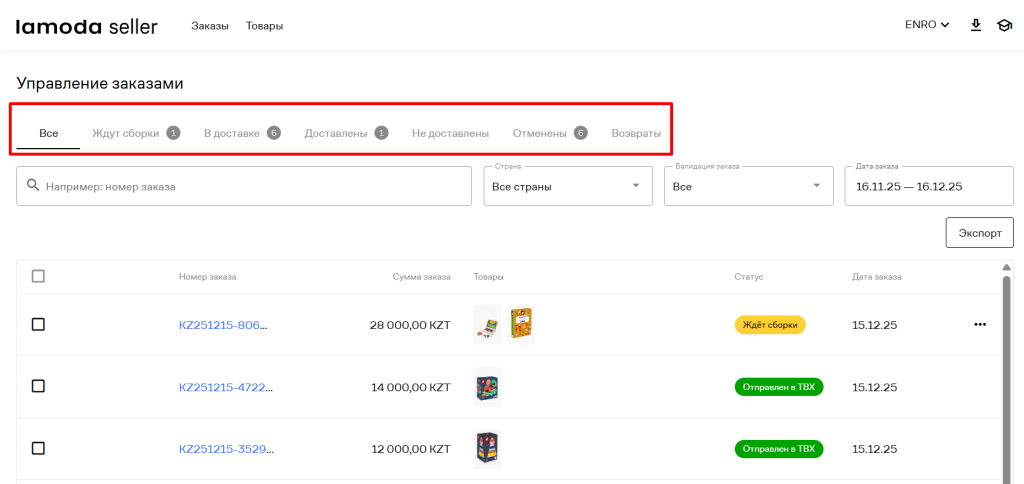The image size is (1024, 484).
Task: Click the "Ждёт сборки" status badge
Action: (x=770, y=324)
